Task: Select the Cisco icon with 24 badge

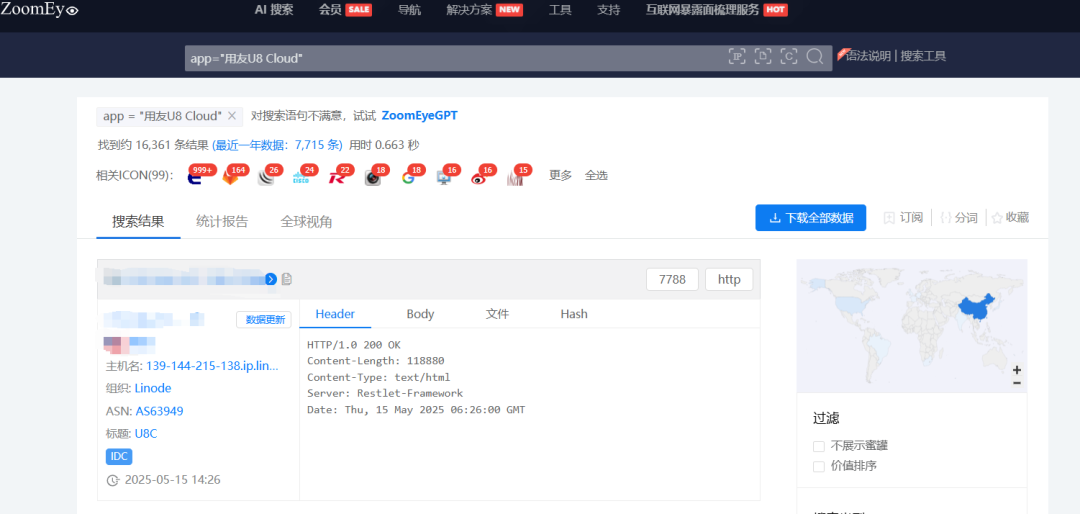Action: click(x=301, y=177)
